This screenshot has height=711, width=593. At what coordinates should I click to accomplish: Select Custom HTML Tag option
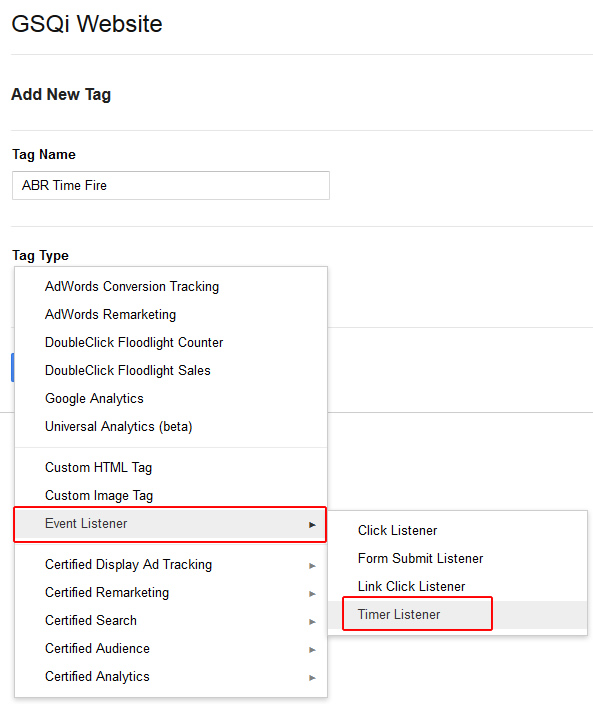(171, 468)
